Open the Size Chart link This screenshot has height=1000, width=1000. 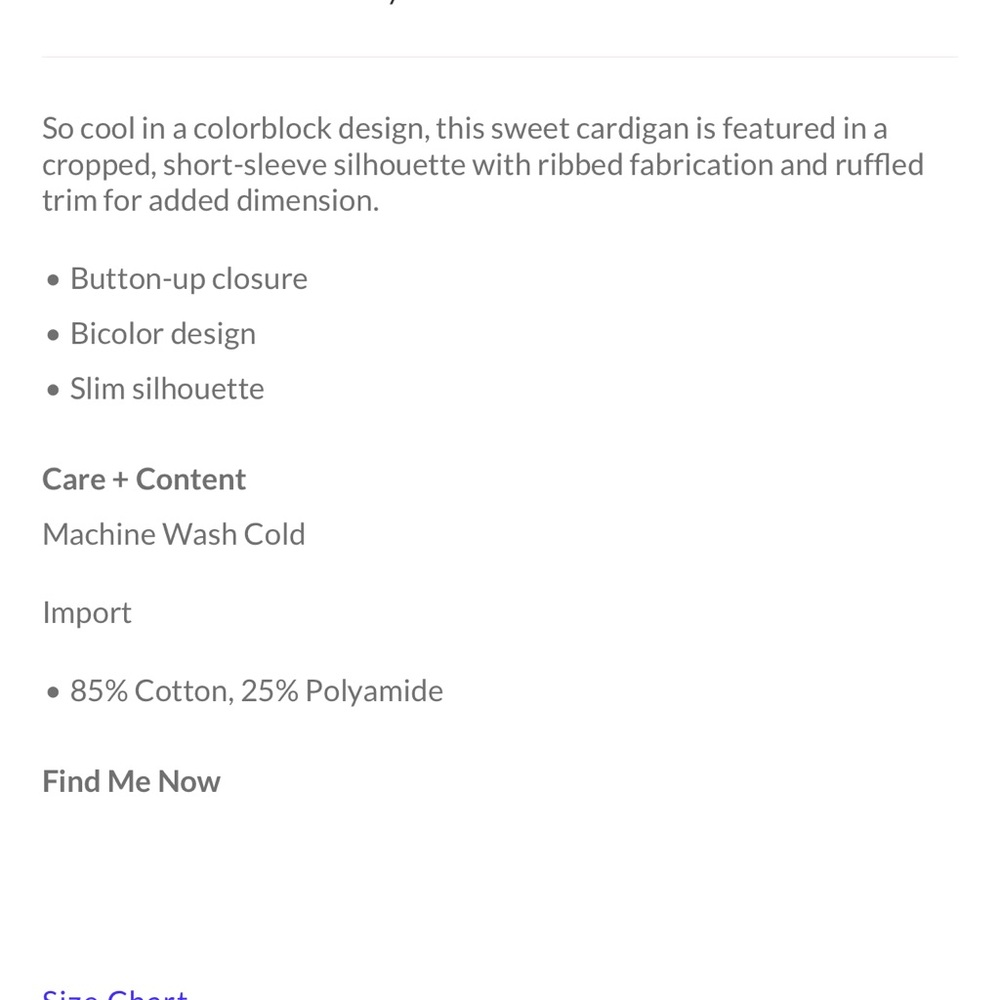click(x=115, y=994)
